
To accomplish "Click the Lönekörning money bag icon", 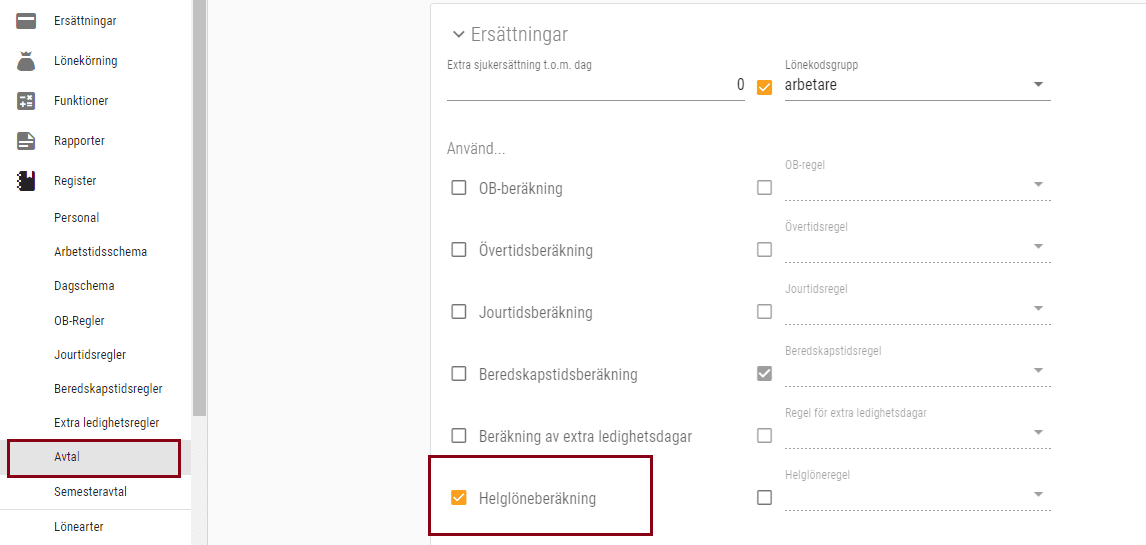I will coord(26,61).
